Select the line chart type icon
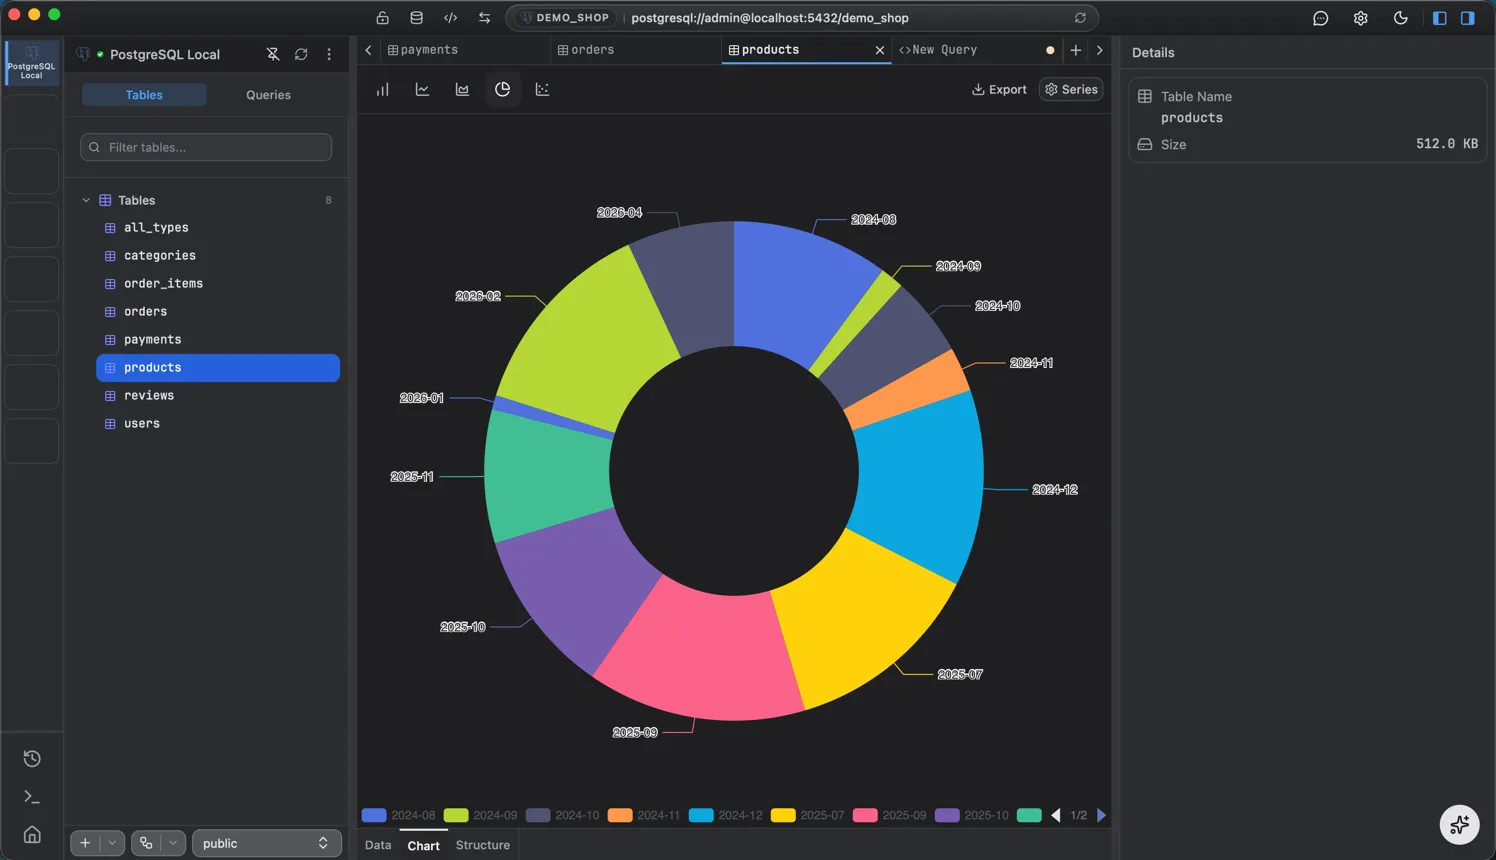The width and height of the screenshot is (1496, 860). tap(422, 89)
